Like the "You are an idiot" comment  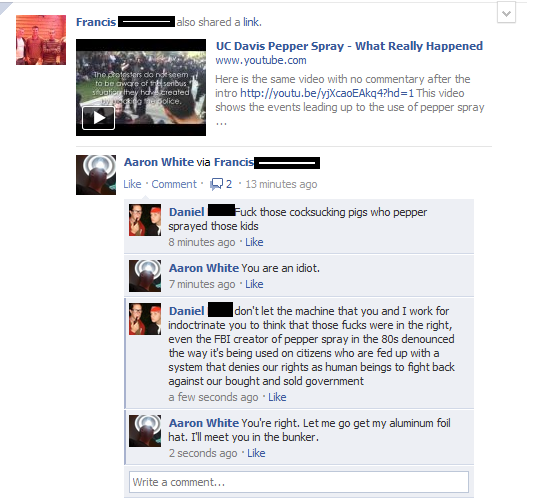click(254, 284)
